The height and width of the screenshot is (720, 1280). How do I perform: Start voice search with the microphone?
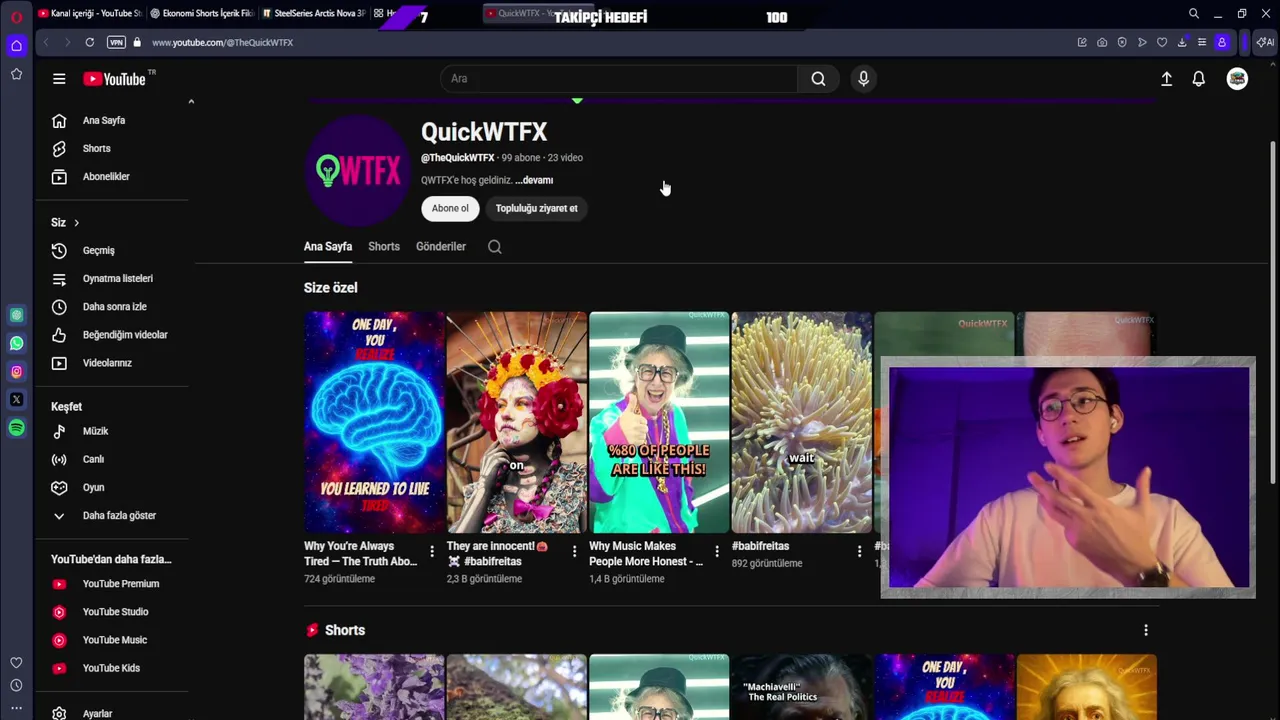(863, 79)
